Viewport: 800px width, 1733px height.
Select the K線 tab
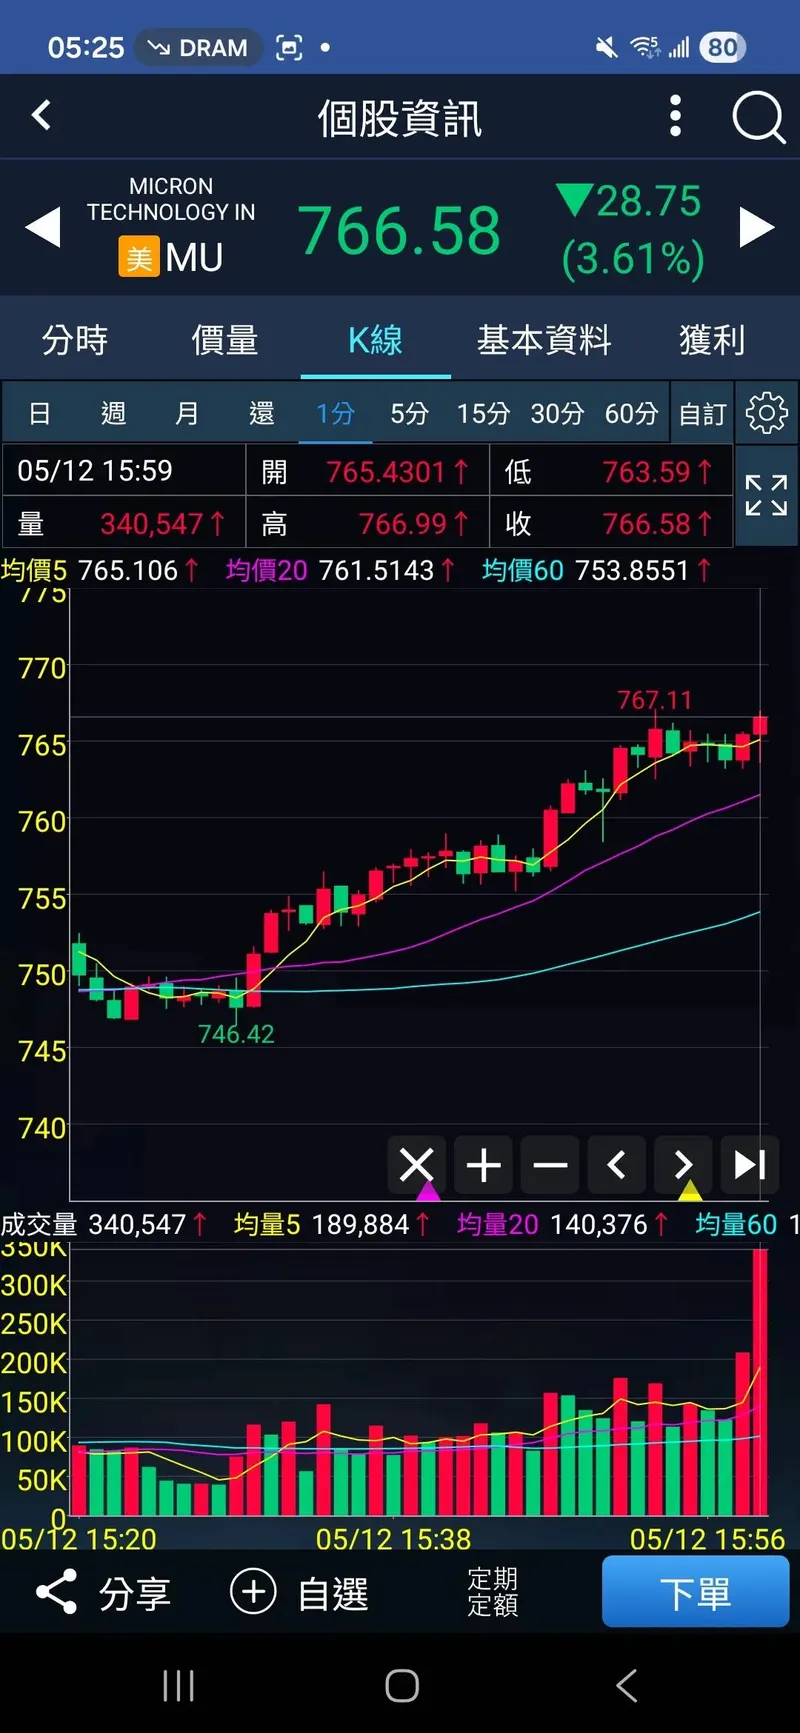pyautogui.click(x=375, y=340)
